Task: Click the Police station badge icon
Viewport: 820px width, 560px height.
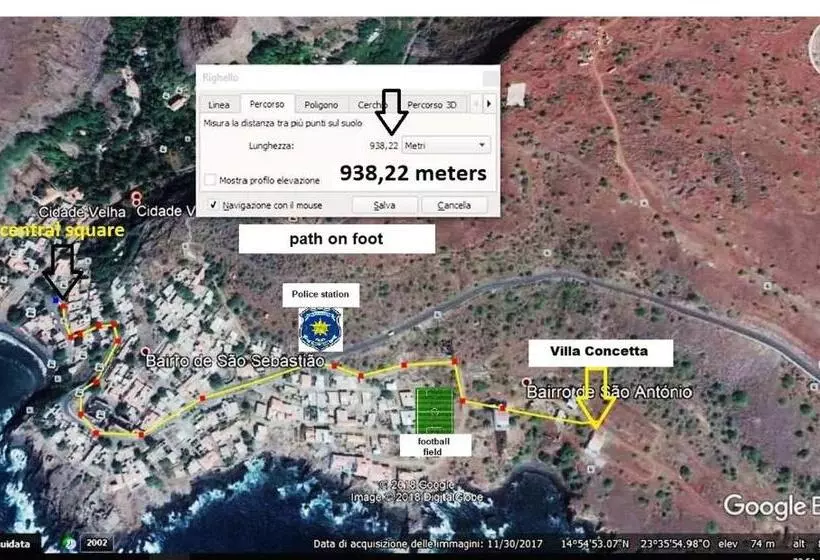Action: click(x=320, y=329)
